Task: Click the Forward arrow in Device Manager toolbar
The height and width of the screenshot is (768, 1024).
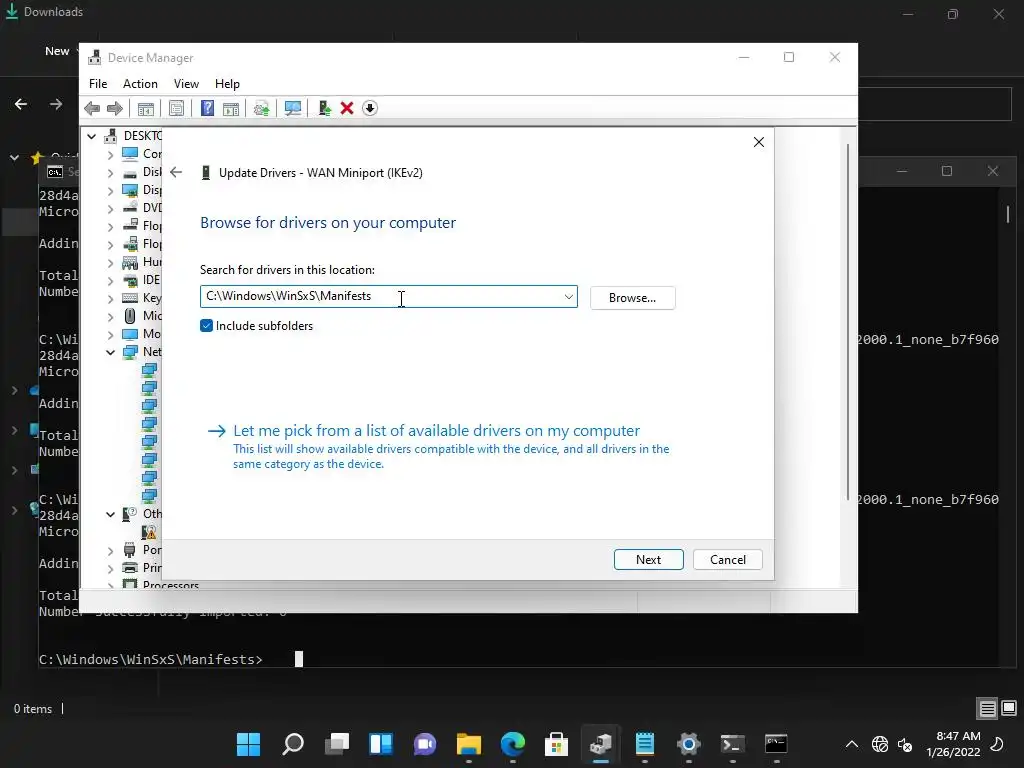Action: [114, 108]
